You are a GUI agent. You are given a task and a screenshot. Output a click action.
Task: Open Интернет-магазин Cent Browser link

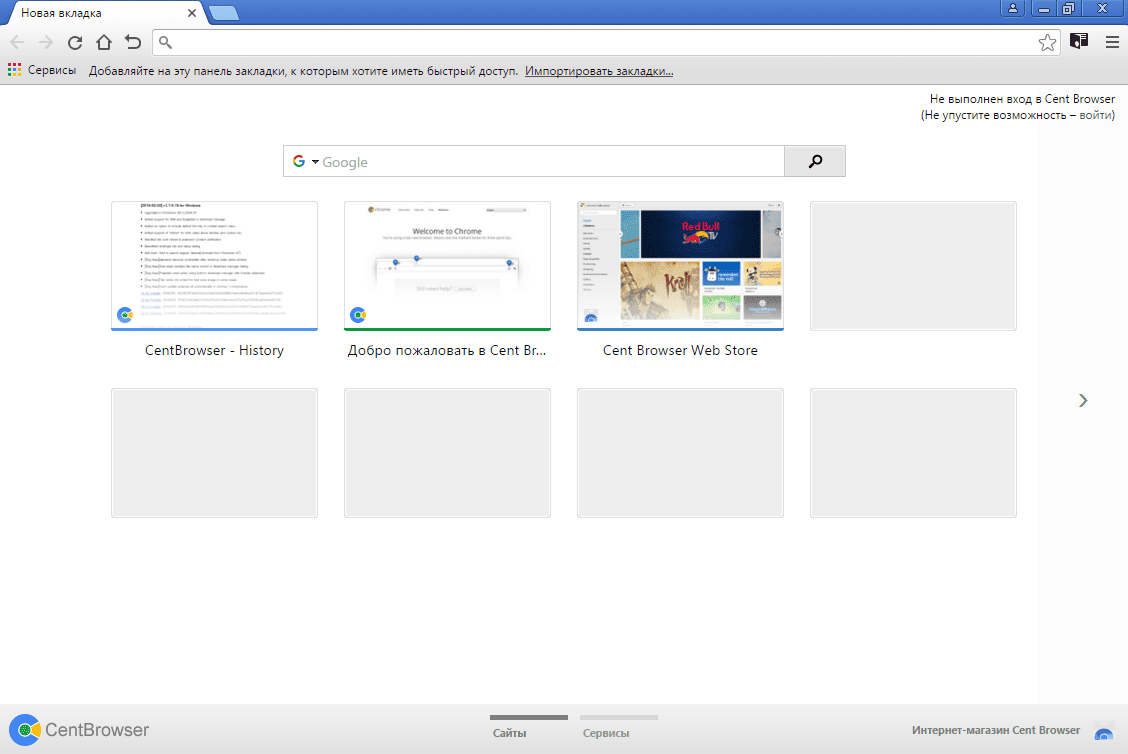995,730
